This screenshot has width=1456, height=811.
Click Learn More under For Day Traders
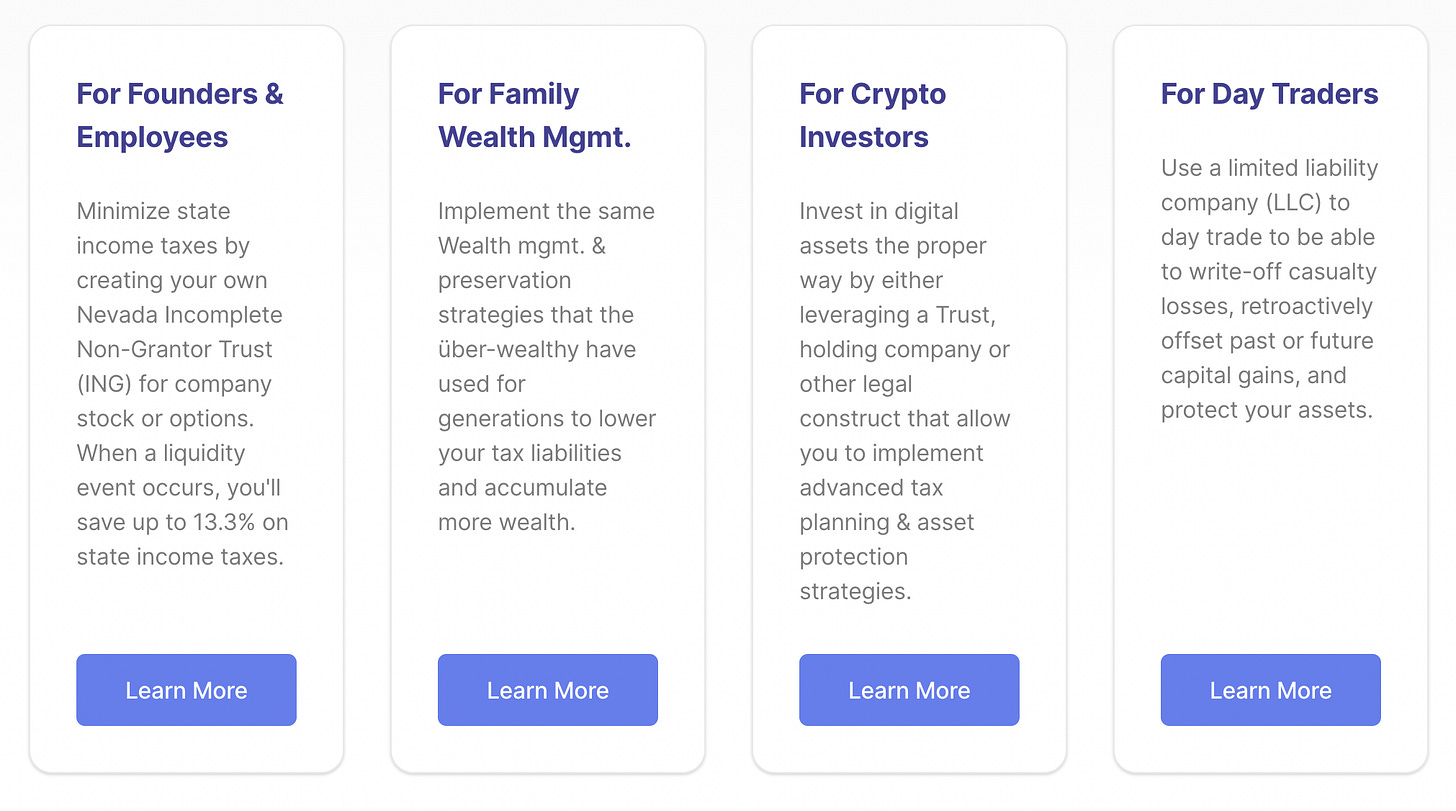1270,690
